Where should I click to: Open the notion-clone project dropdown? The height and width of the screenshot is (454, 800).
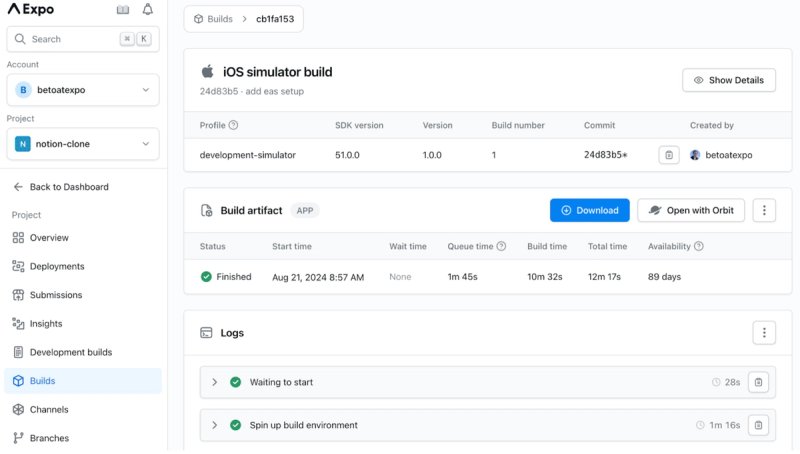point(83,144)
